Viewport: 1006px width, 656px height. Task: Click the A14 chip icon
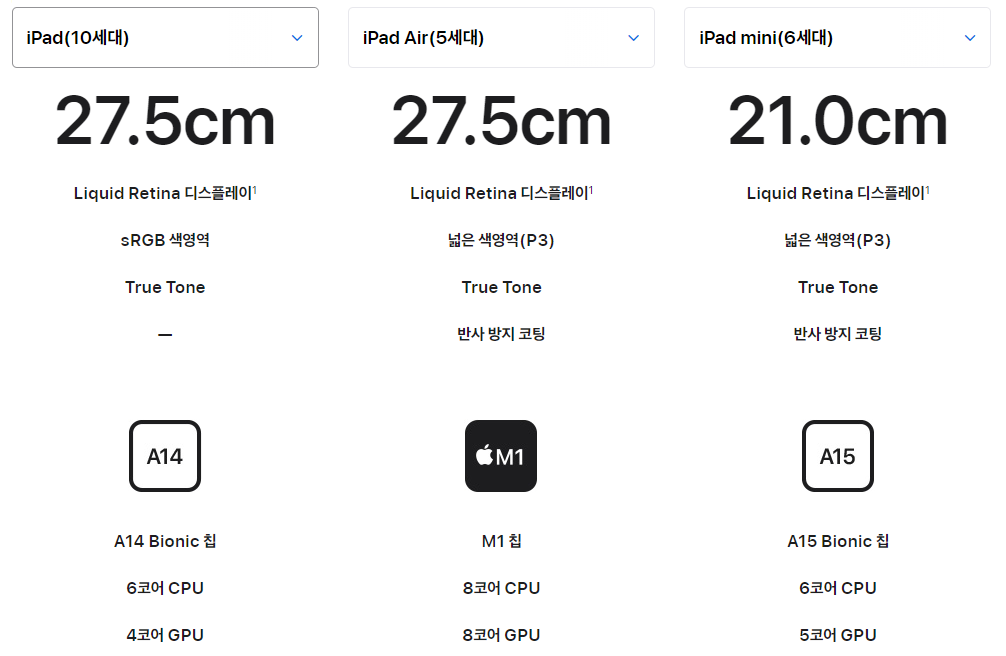(x=165, y=456)
